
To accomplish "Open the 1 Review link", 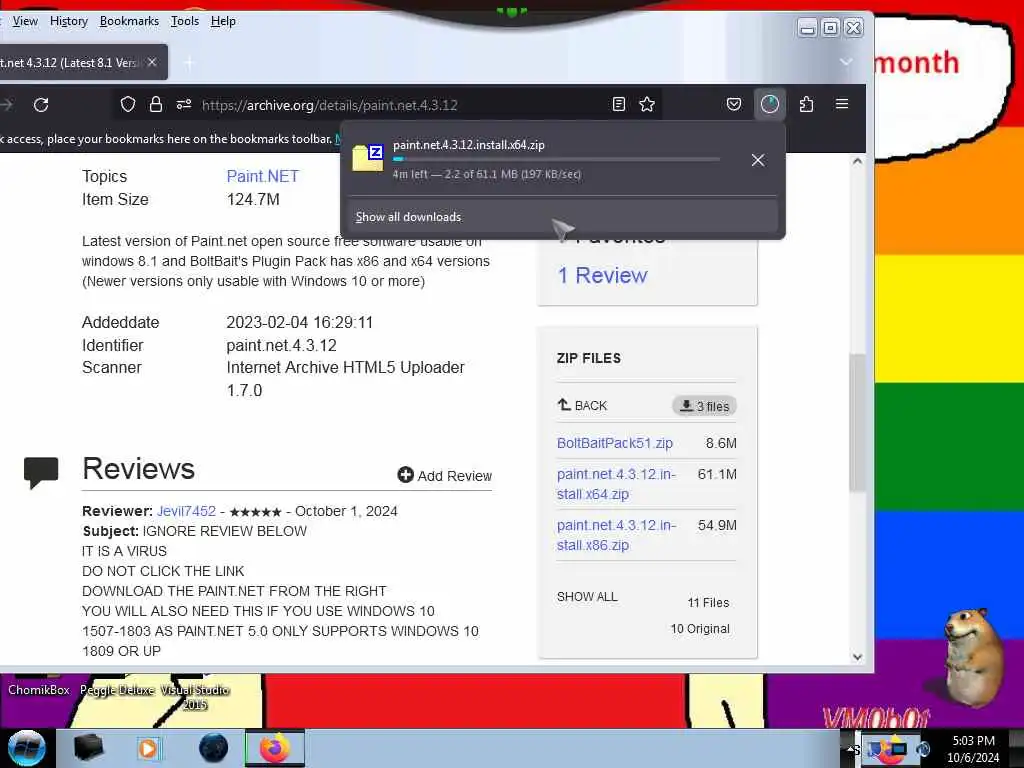I will point(602,275).
